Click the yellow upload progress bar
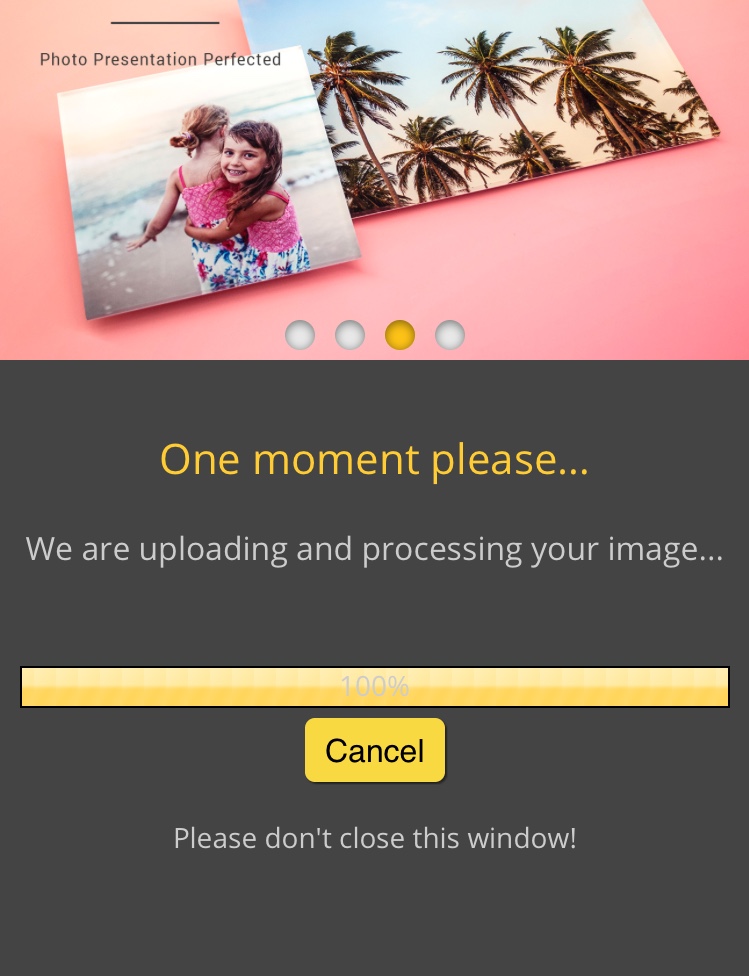Screen dimensions: 749x976 coord(375,687)
